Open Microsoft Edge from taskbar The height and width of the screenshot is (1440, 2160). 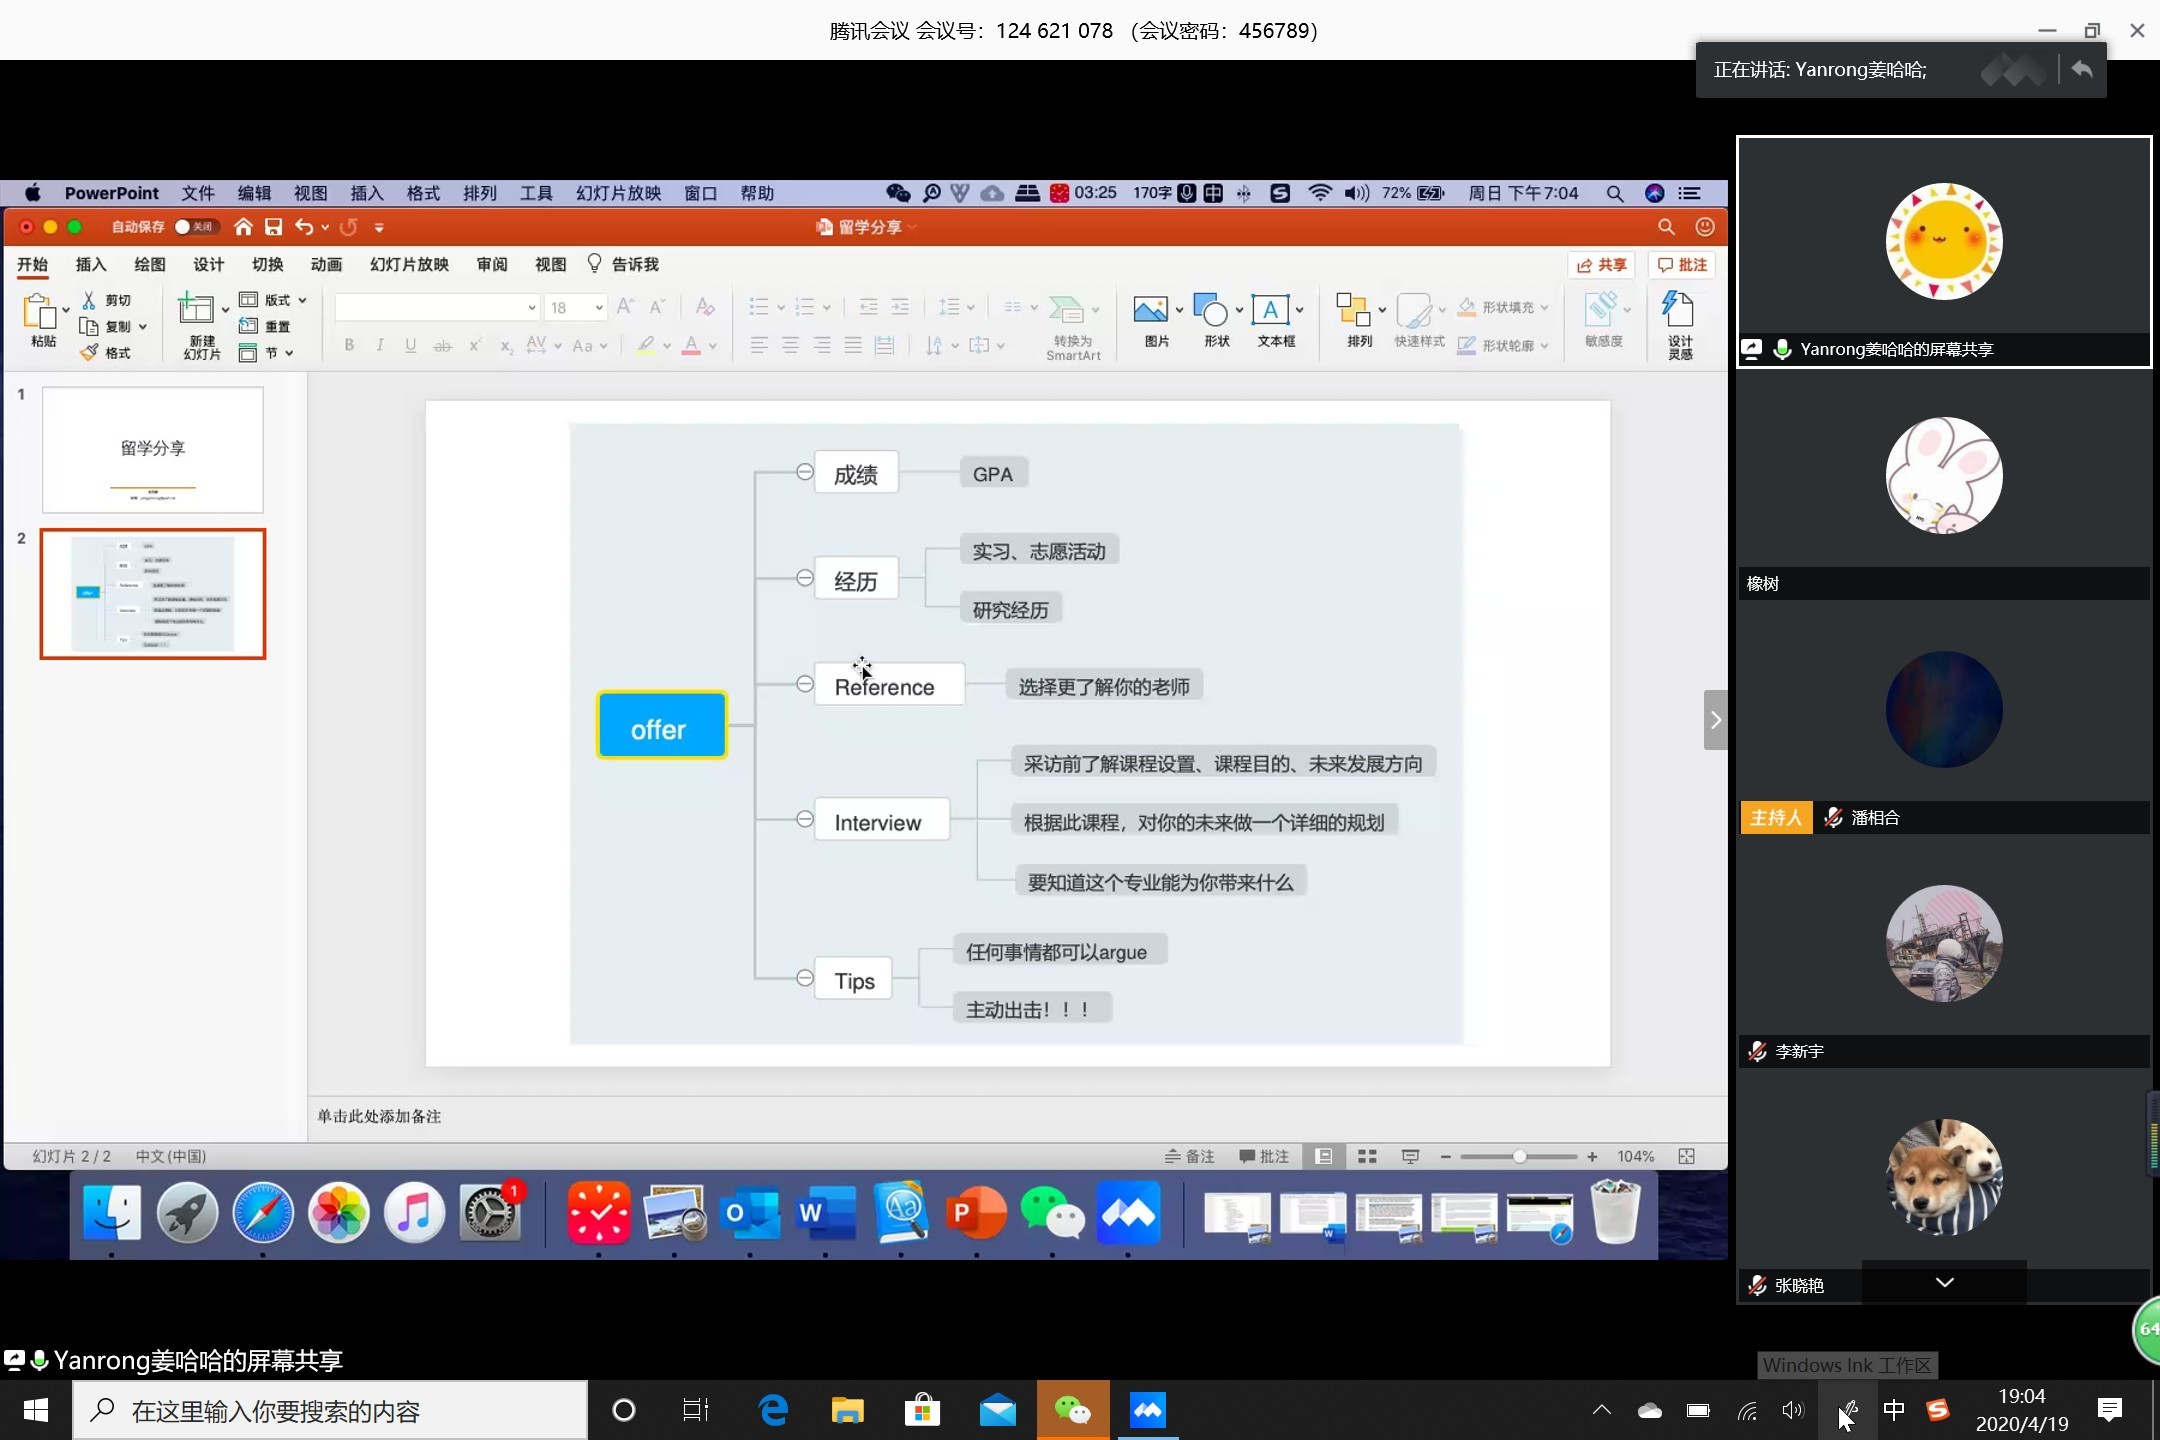pos(773,1410)
